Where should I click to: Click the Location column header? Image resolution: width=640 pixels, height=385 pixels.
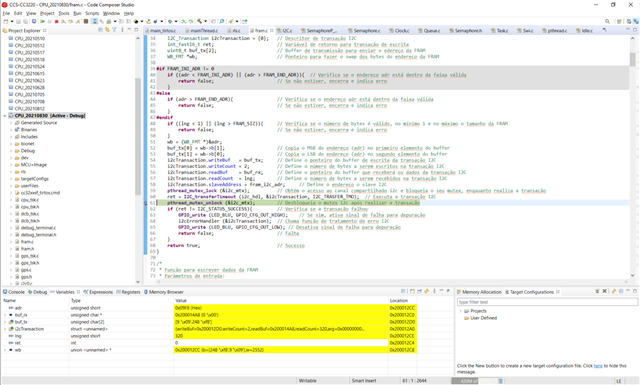[398, 300]
